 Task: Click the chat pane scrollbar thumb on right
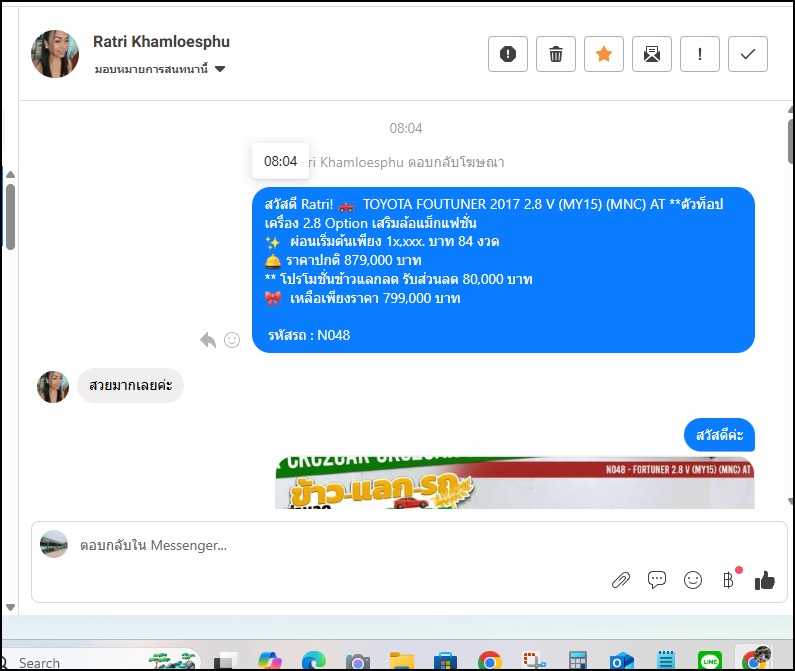coord(791,142)
